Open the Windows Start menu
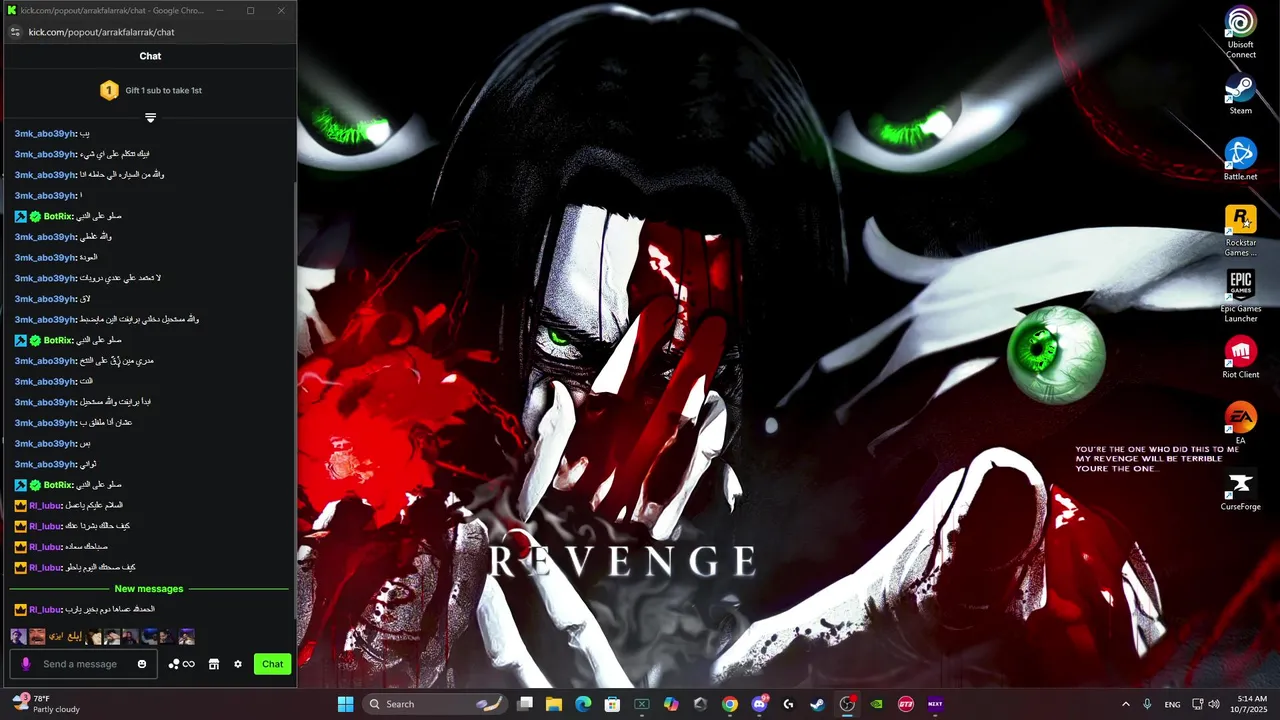Viewport: 1280px width, 720px height. click(345, 704)
